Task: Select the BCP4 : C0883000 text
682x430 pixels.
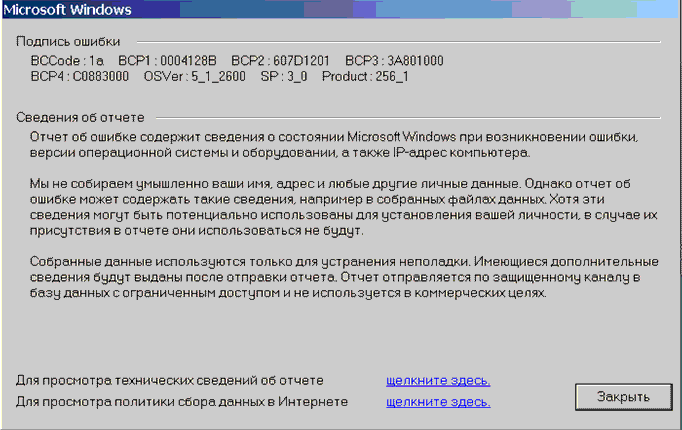Action: [x=80, y=77]
